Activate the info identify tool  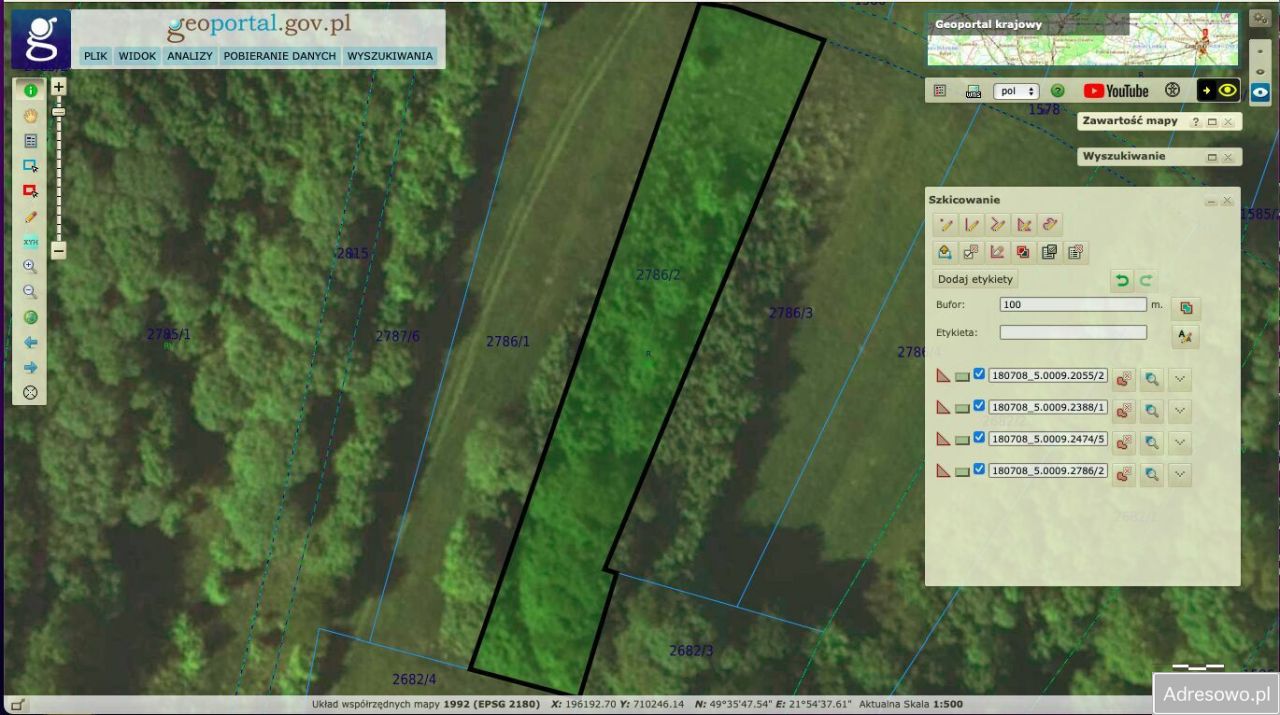(30, 90)
